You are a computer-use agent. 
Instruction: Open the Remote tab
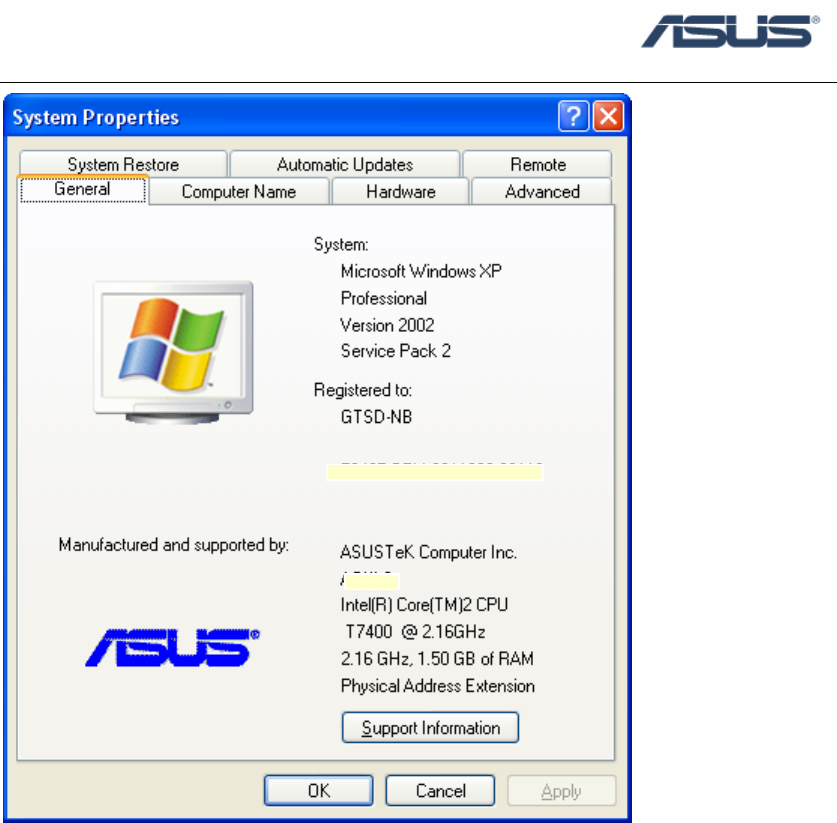[538, 164]
